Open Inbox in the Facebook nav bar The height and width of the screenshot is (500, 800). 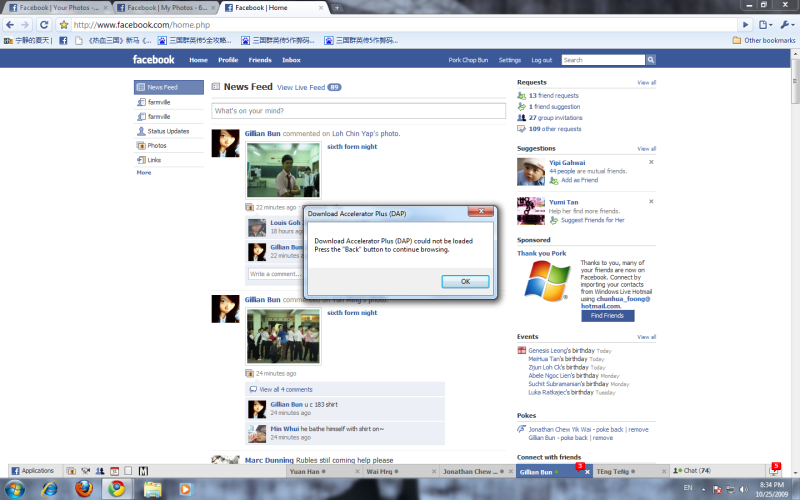pyautogui.click(x=291, y=60)
